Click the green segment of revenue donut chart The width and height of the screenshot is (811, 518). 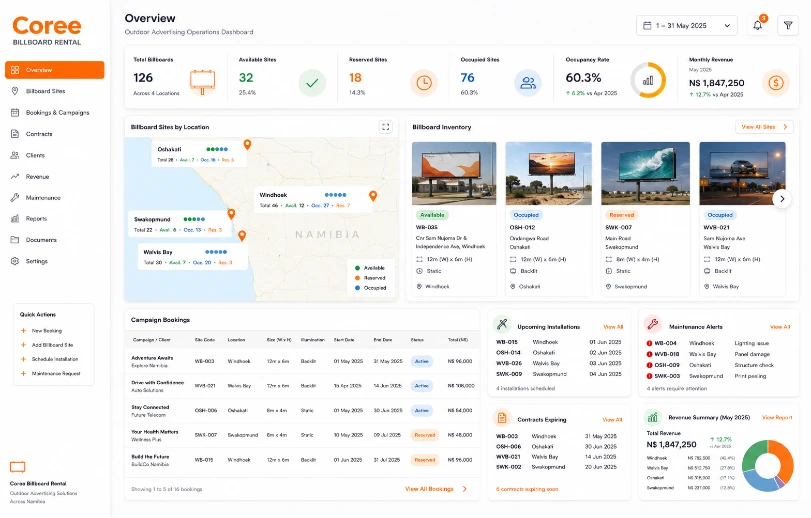coord(751,455)
